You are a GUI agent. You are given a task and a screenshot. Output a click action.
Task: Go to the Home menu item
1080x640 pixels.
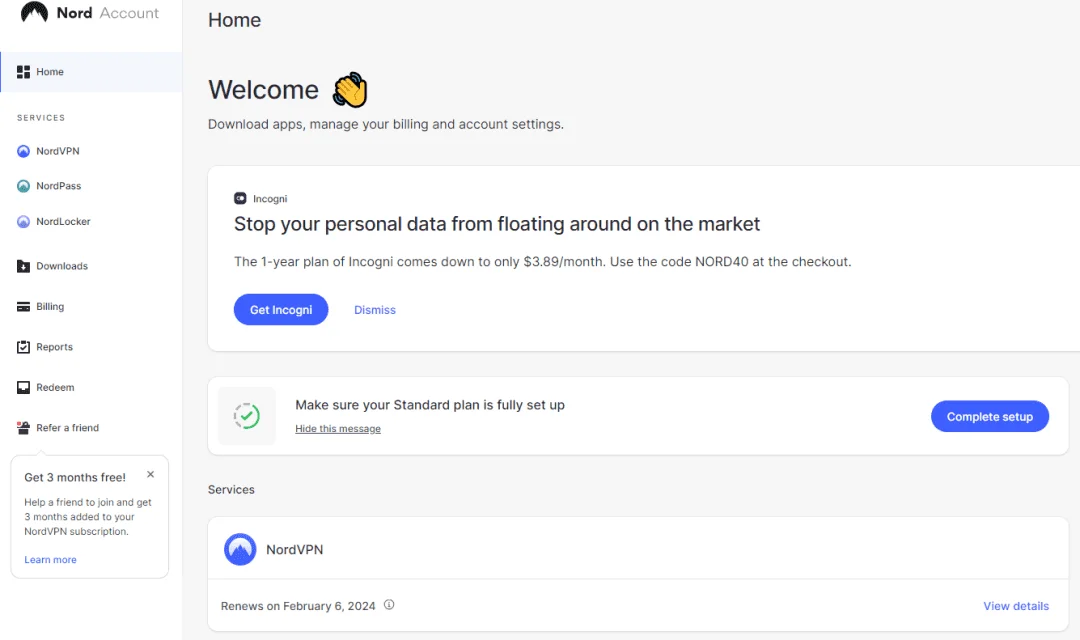91,72
